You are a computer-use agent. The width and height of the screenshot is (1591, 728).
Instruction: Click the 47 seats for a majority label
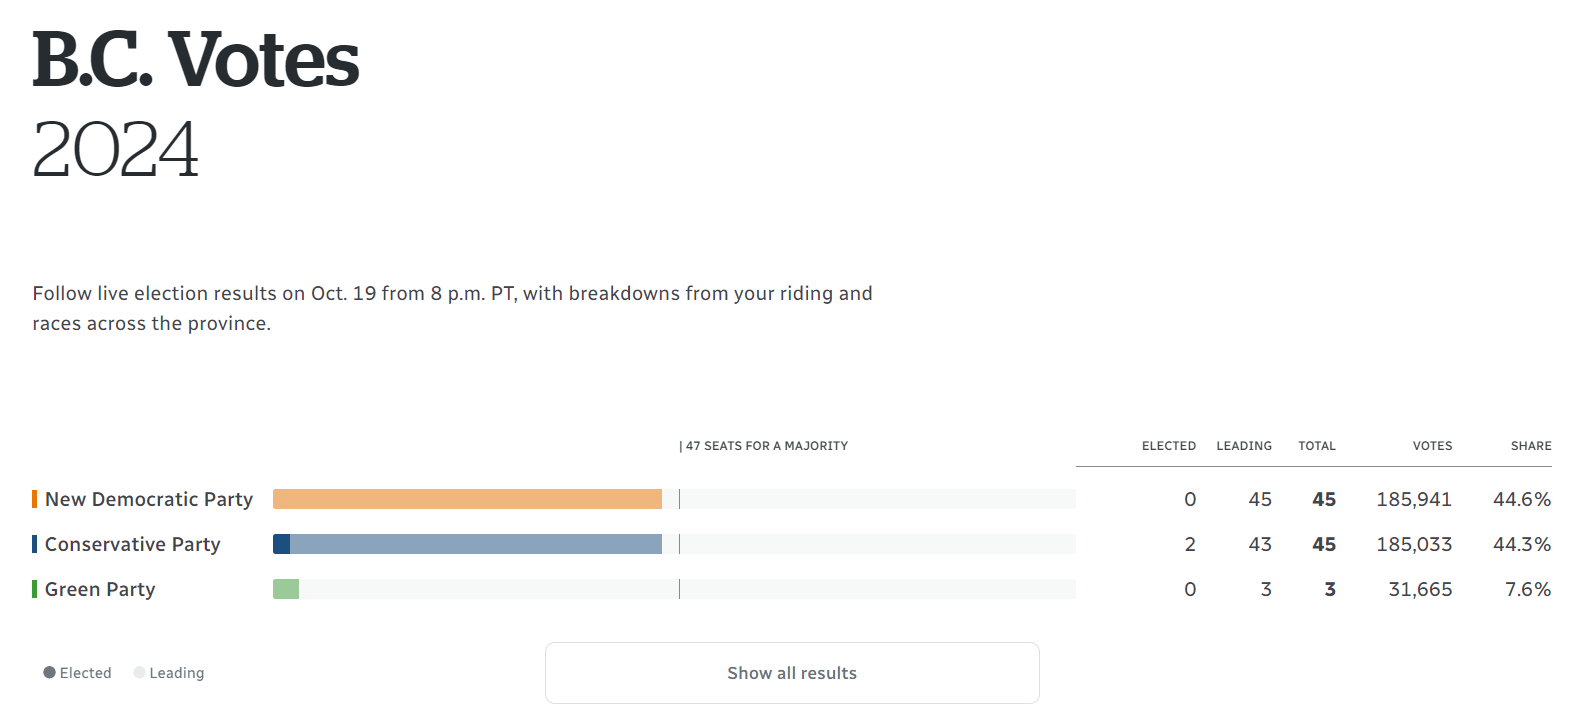coord(766,446)
